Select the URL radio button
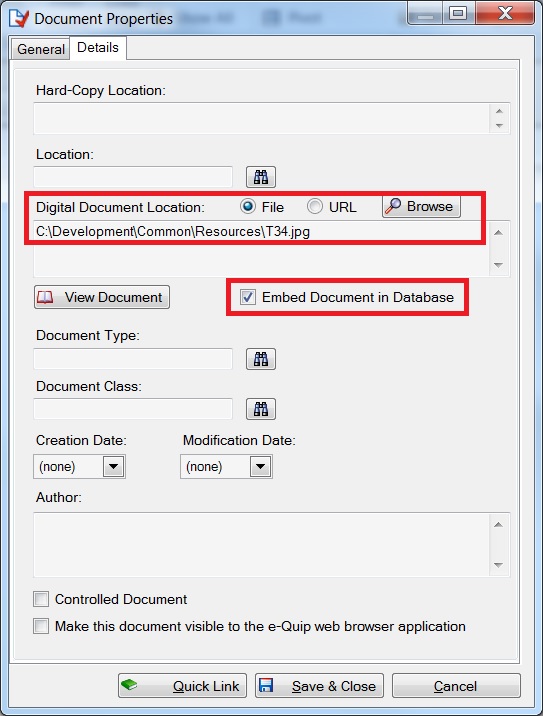 point(315,207)
